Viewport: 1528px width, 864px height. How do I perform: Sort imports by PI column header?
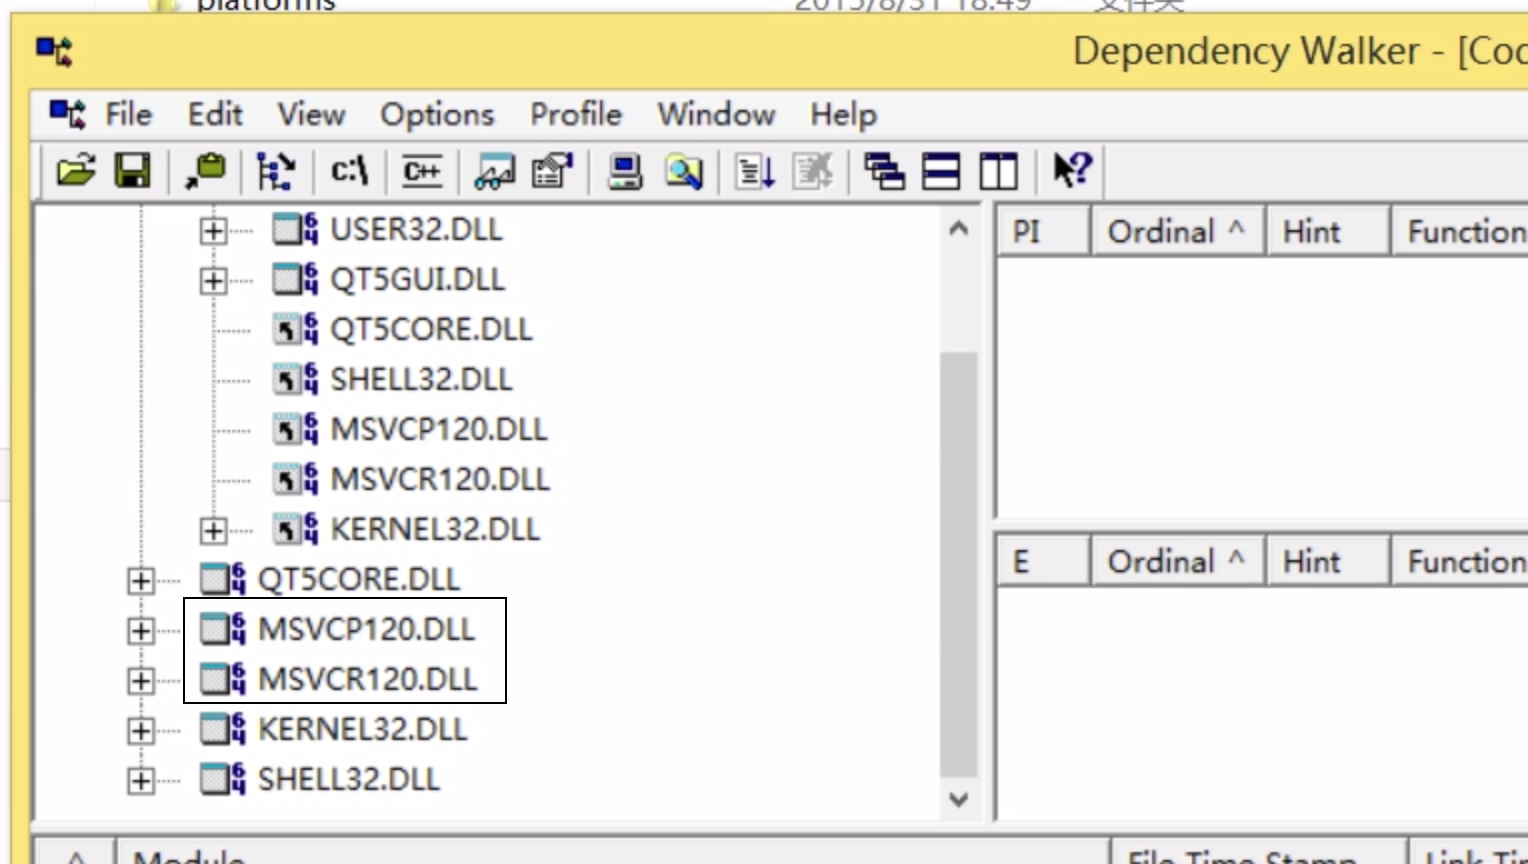pos(1044,231)
